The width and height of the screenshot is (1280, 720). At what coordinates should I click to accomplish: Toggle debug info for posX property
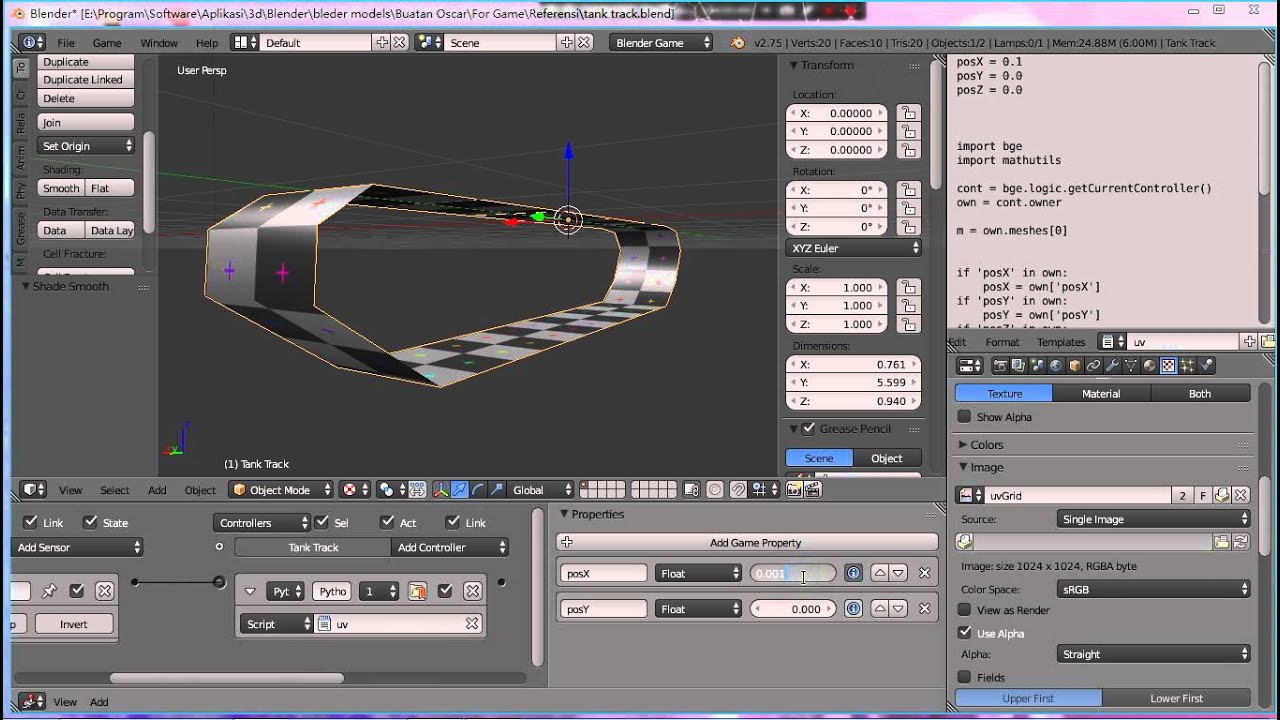[853, 573]
